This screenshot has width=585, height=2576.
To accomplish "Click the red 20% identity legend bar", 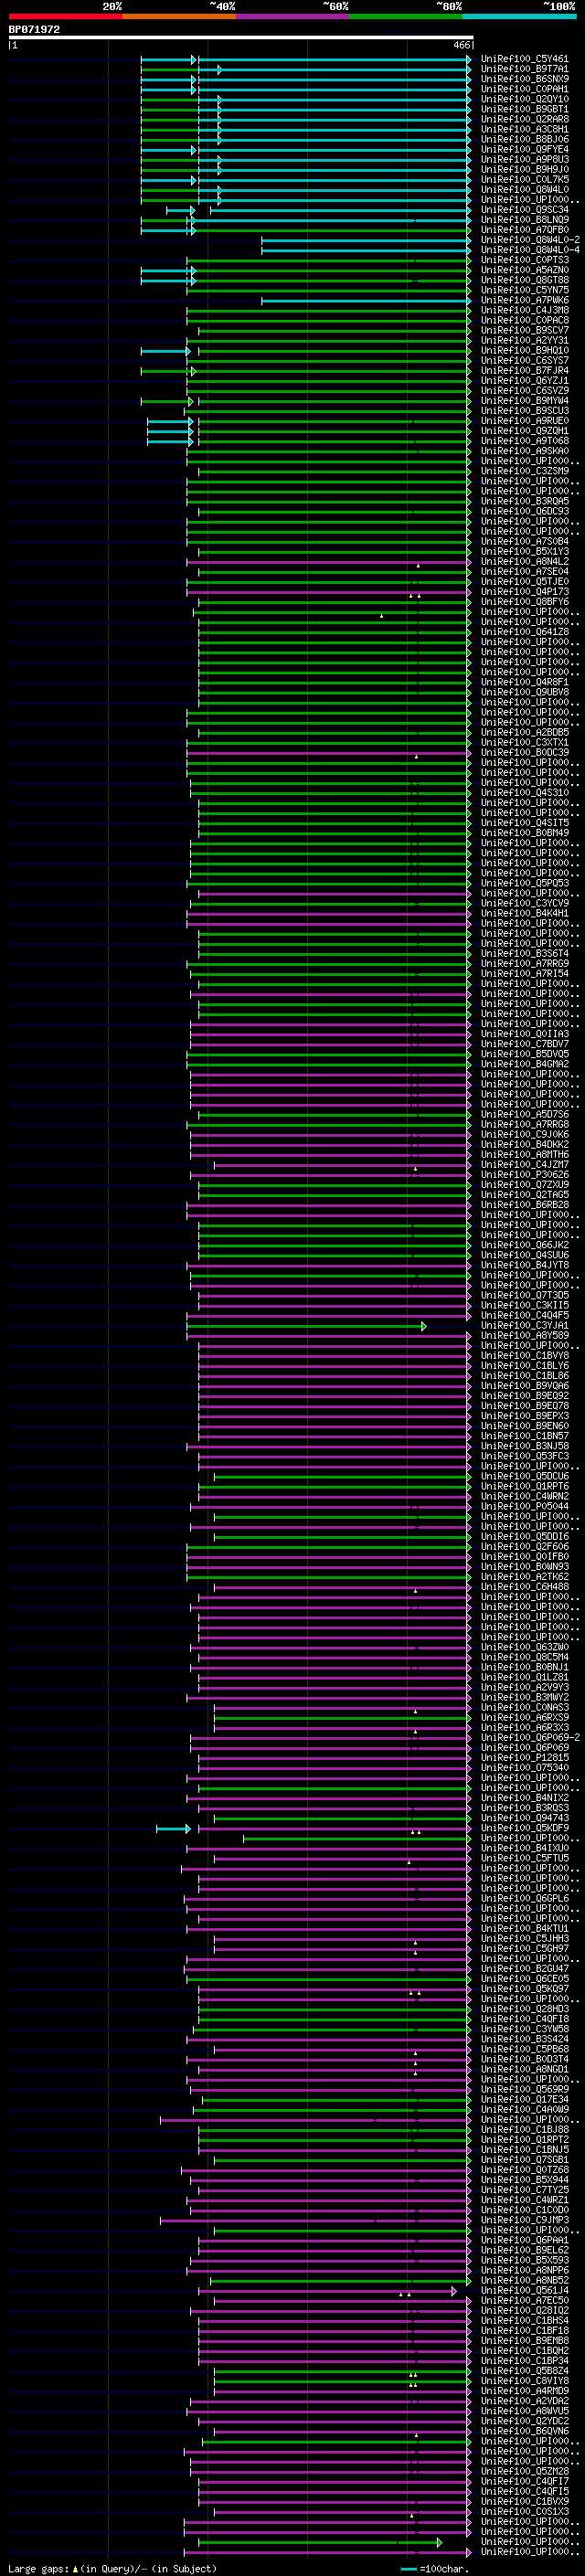I will point(65,16).
